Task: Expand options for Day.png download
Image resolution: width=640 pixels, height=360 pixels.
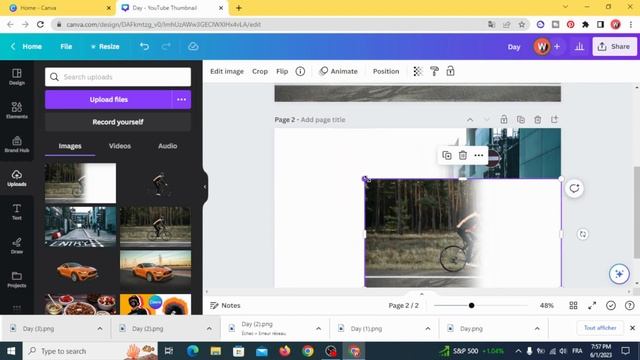Action: pos(537,329)
